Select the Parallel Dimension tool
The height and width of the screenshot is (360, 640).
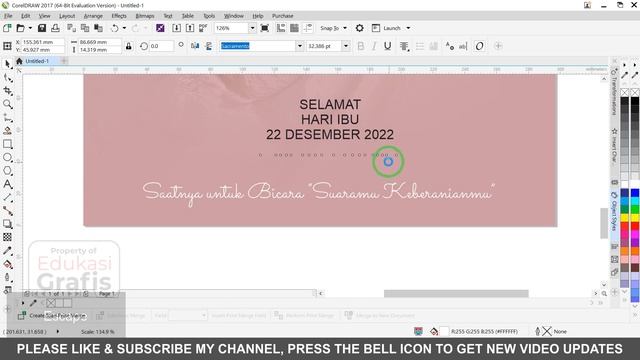pyautogui.click(x=7, y=198)
